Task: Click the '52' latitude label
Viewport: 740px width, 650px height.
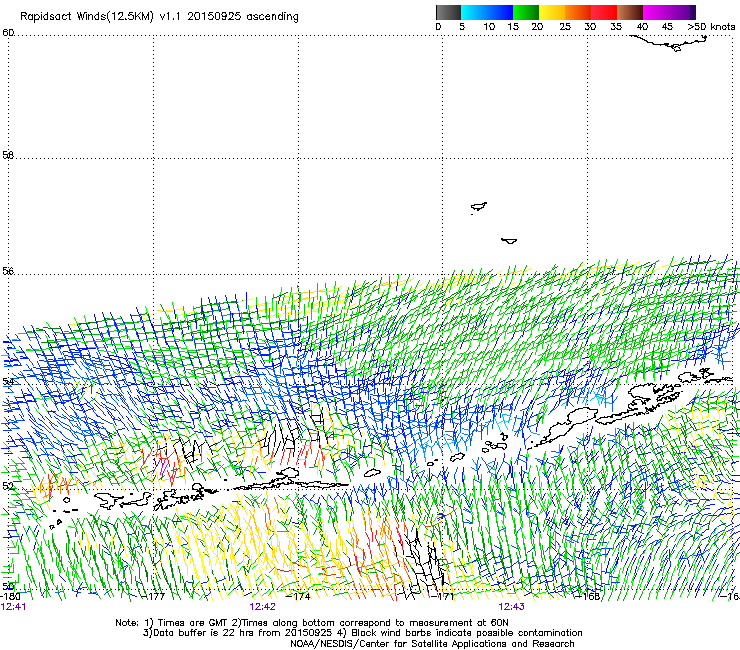Action: (8, 486)
